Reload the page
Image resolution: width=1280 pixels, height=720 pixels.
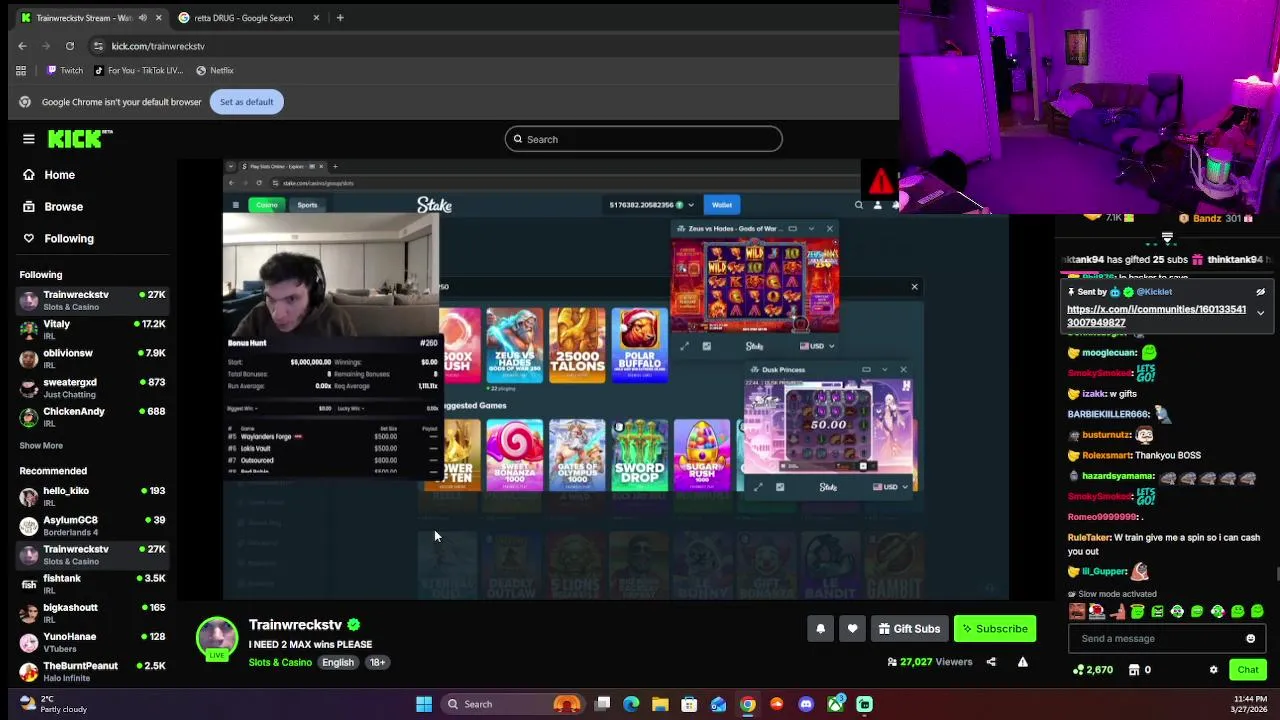[x=70, y=46]
